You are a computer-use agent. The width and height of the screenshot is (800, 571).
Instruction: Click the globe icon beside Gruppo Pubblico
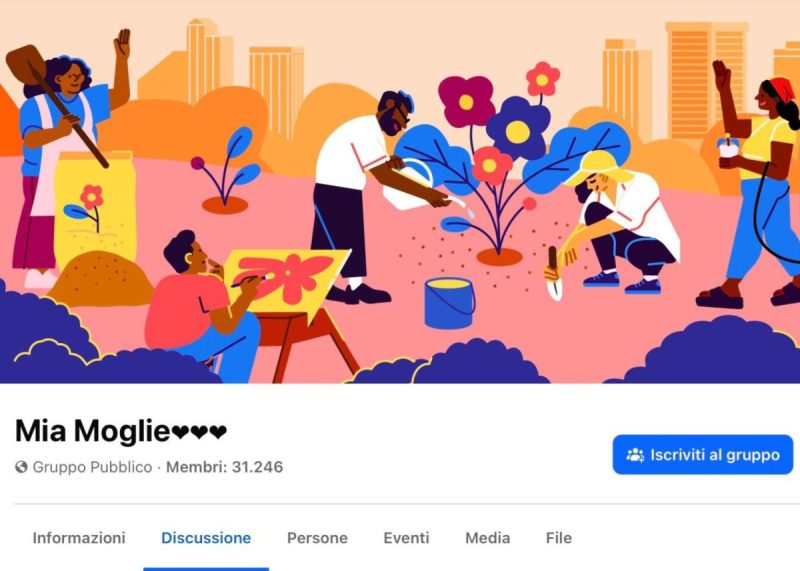[21, 467]
